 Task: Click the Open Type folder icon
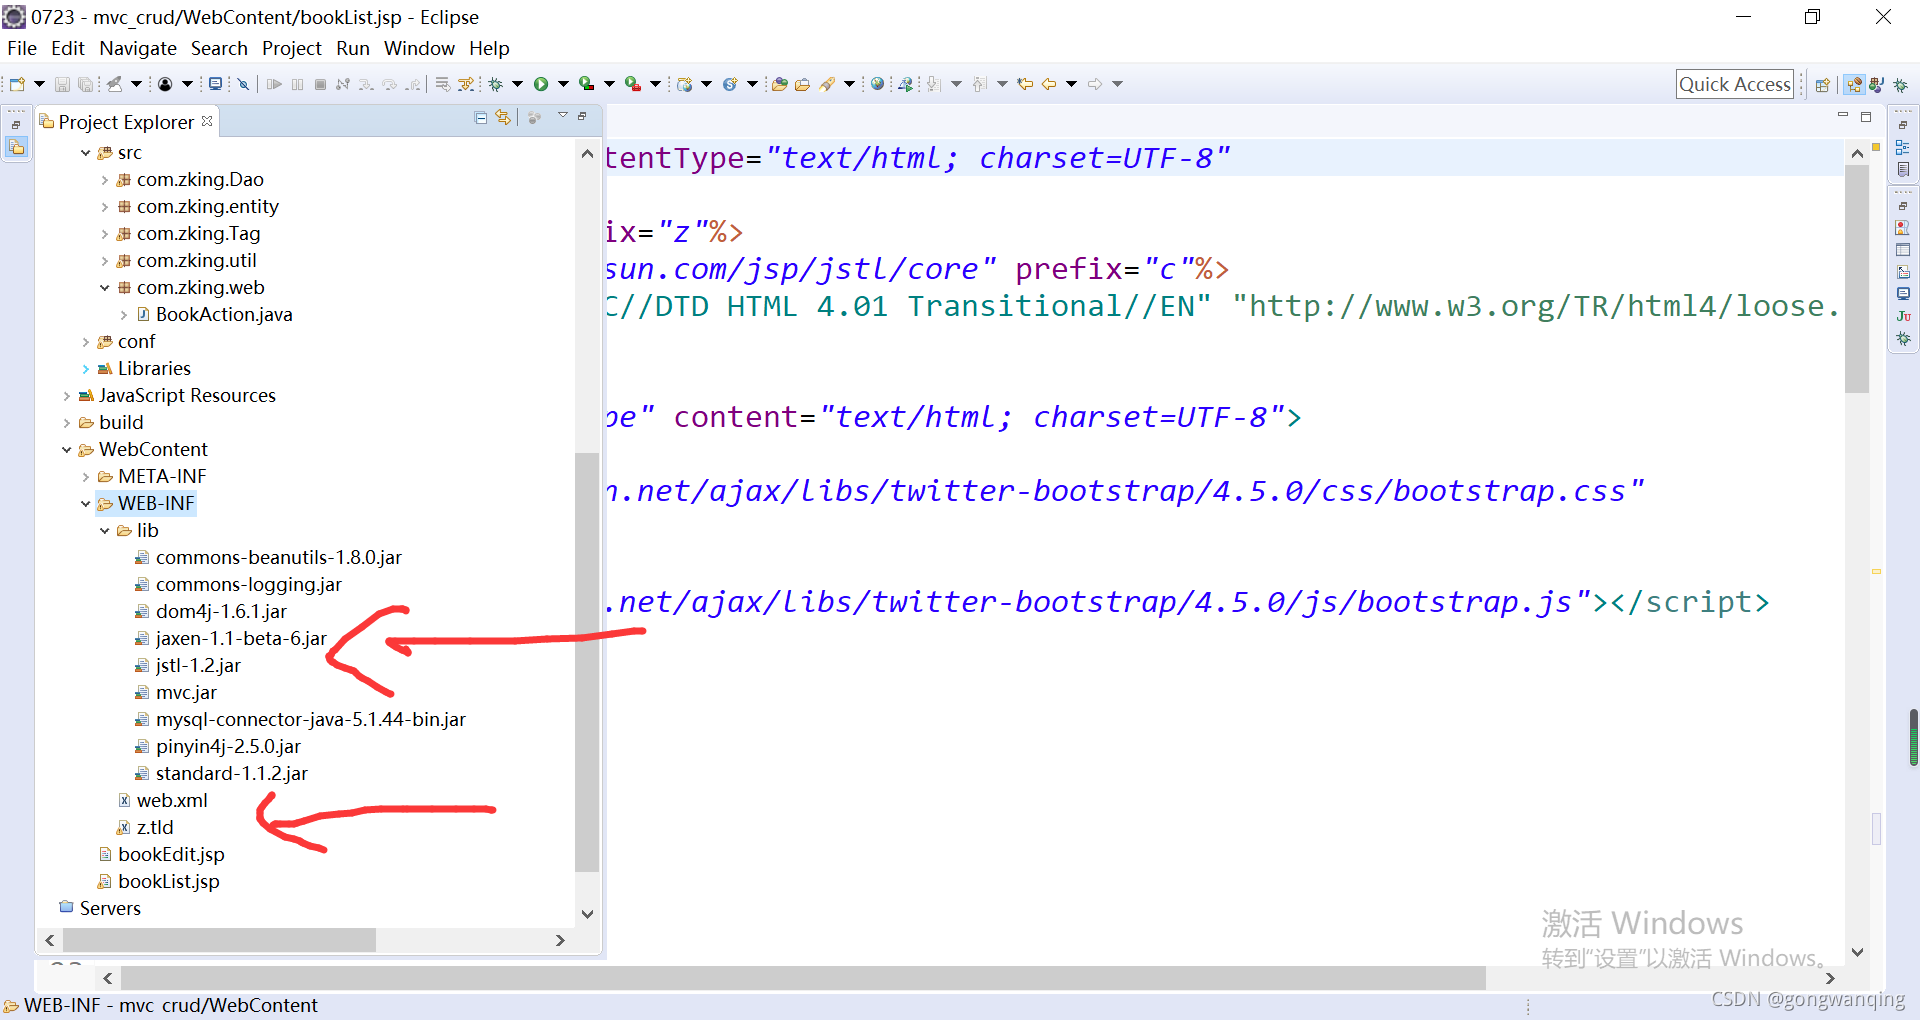pyautogui.click(x=780, y=84)
